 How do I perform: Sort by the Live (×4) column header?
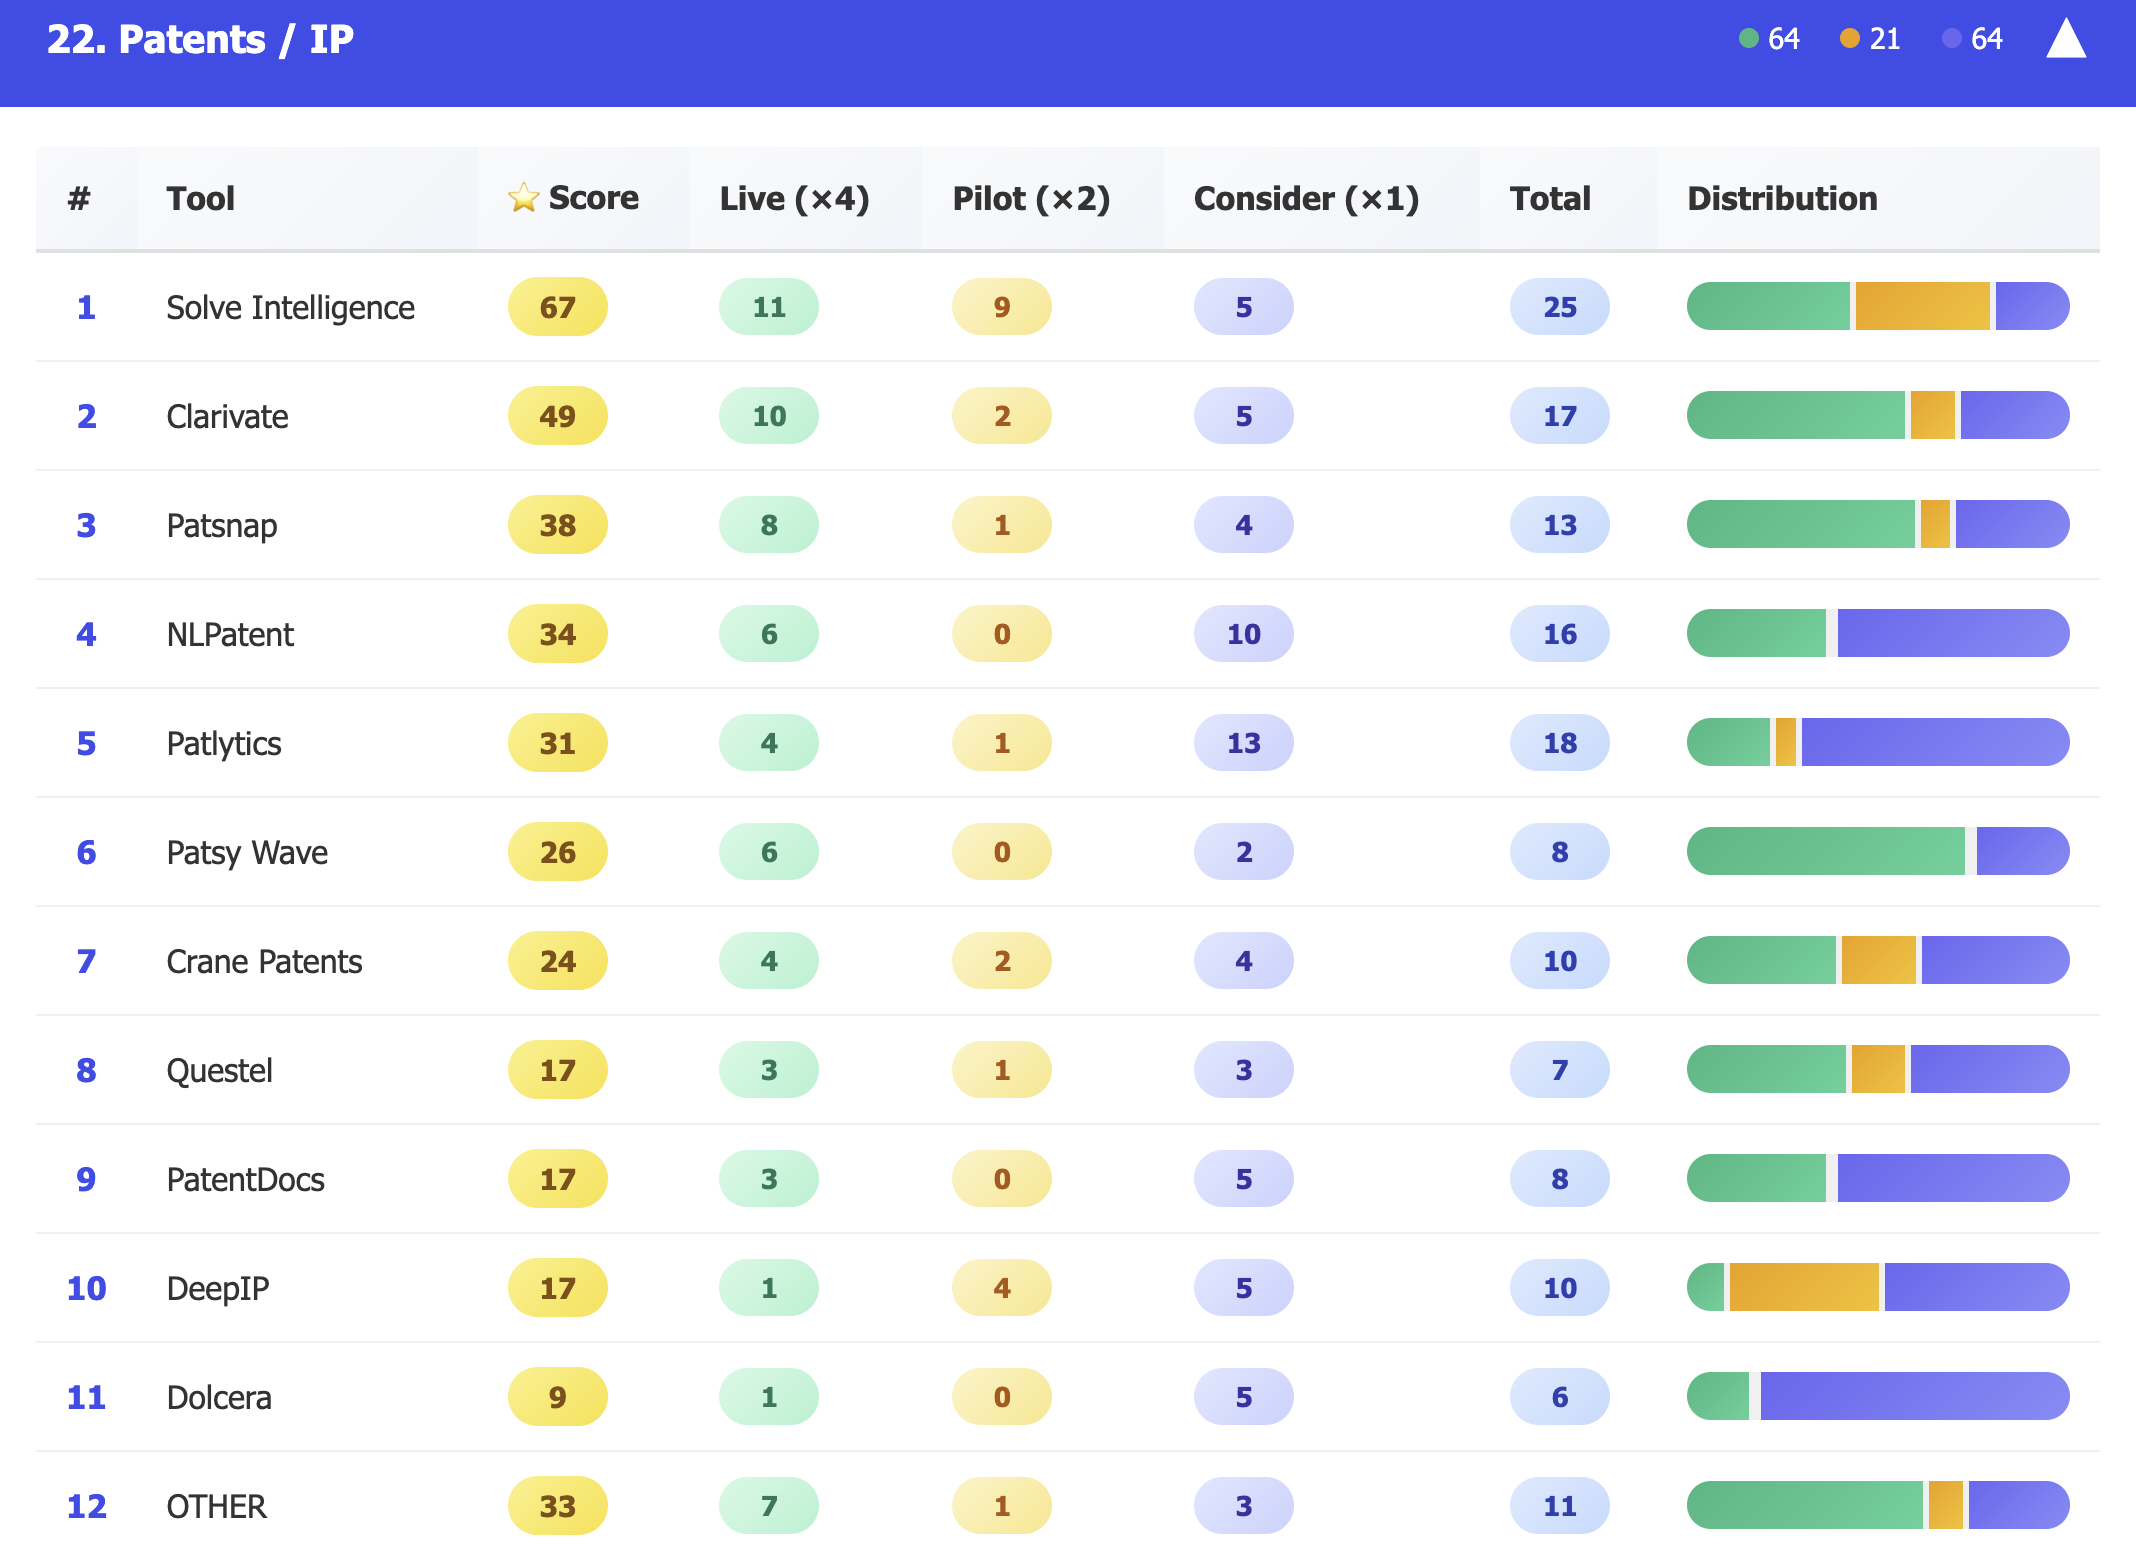(794, 198)
